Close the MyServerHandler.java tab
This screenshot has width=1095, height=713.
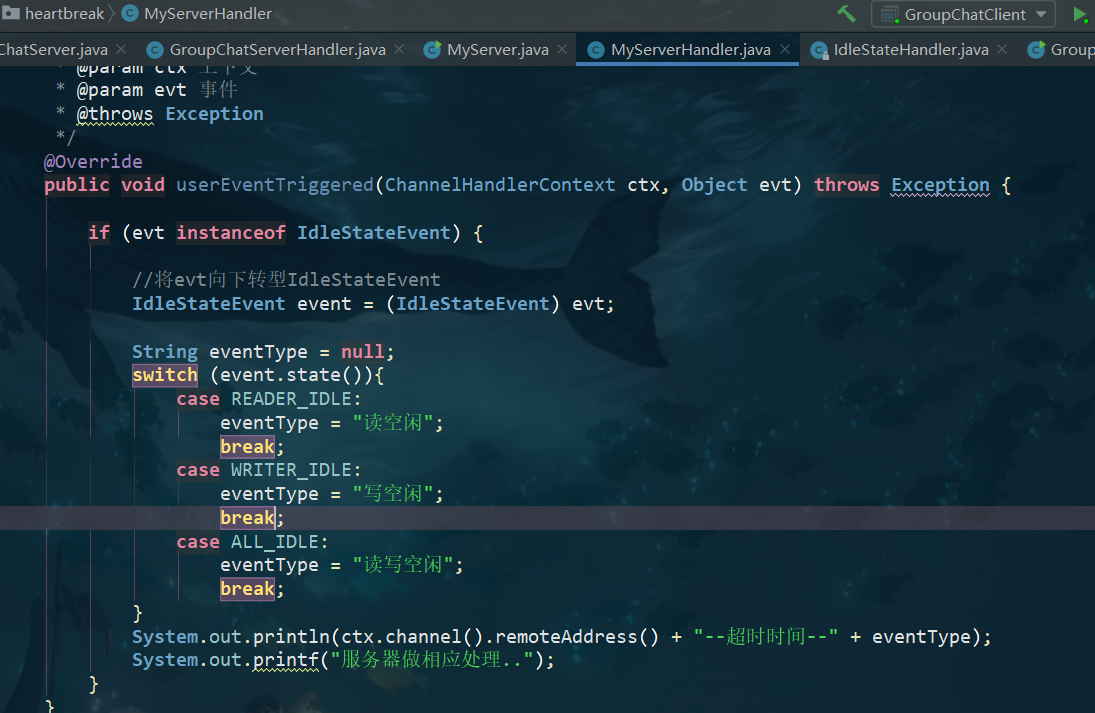pos(785,50)
